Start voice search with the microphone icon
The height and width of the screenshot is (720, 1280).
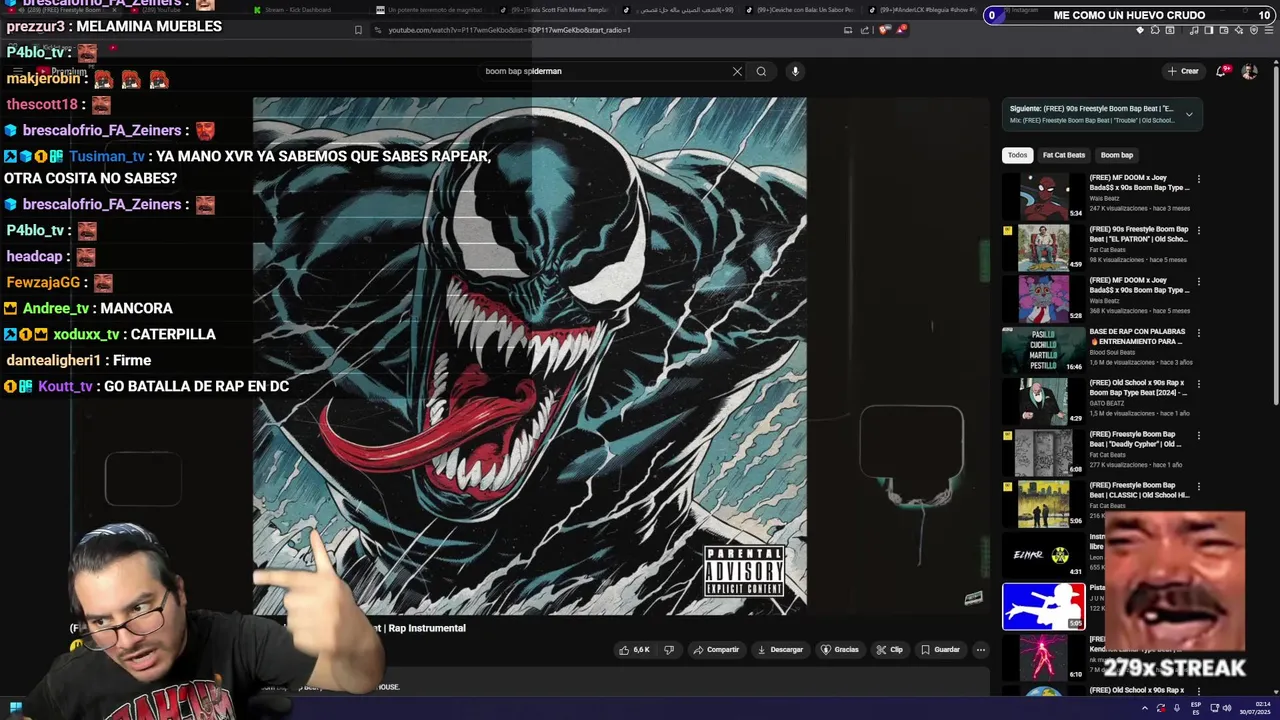pyautogui.click(x=795, y=71)
